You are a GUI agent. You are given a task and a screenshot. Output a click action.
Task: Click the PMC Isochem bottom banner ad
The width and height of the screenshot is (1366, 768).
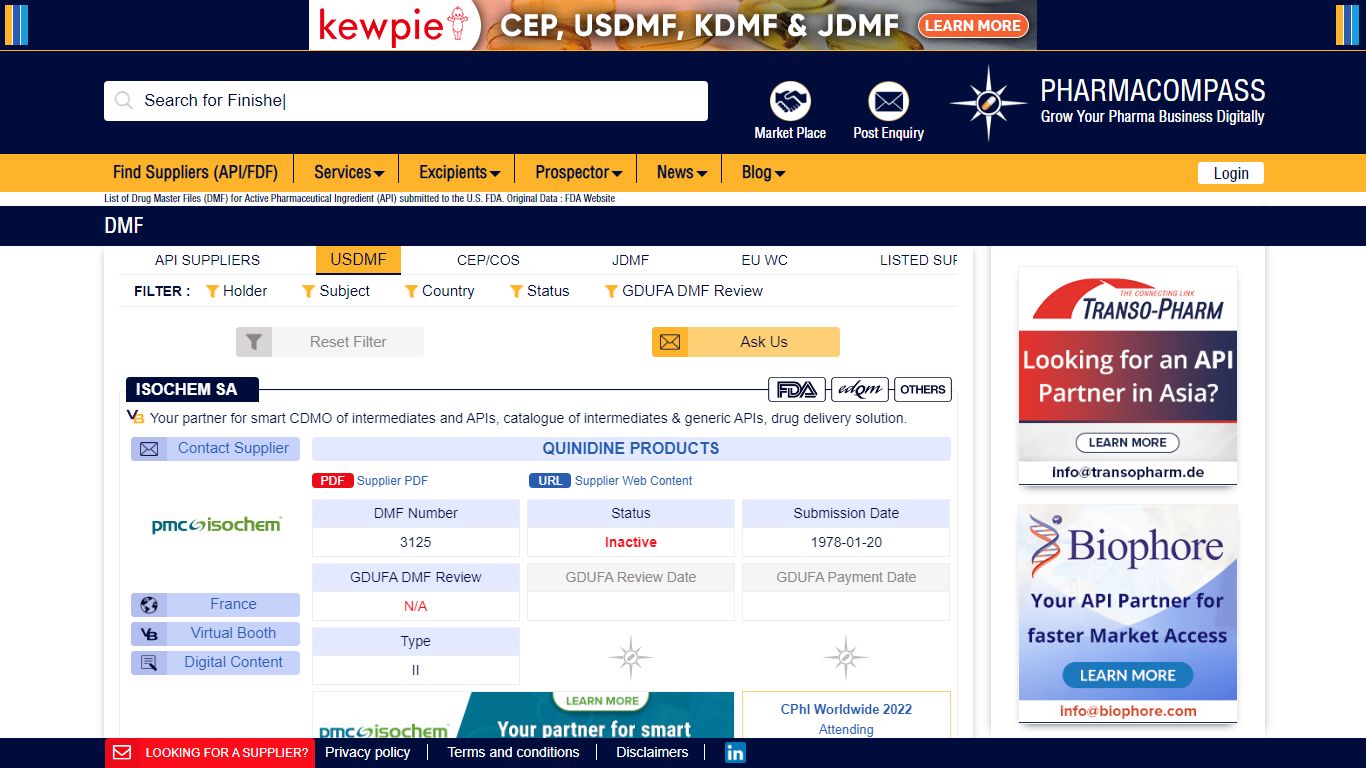tap(523, 715)
